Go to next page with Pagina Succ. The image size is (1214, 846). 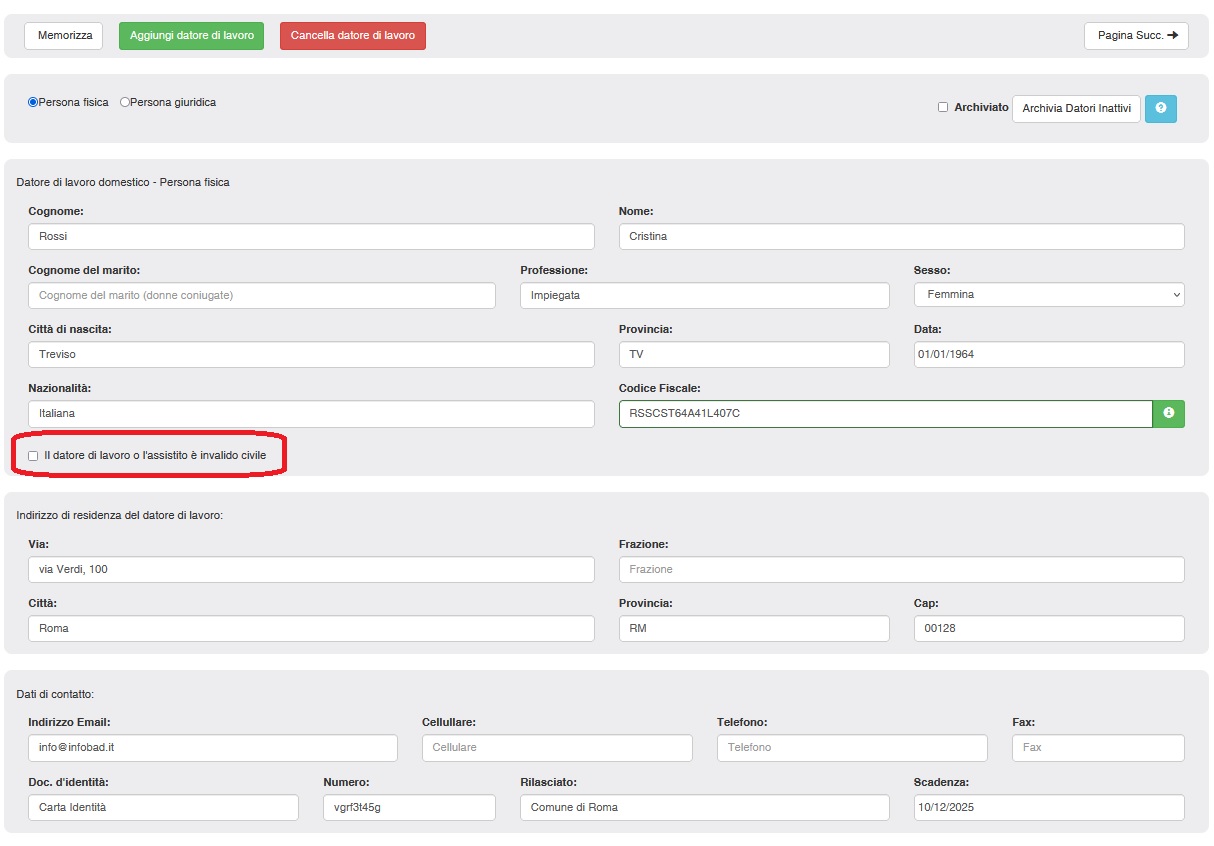(1136, 36)
